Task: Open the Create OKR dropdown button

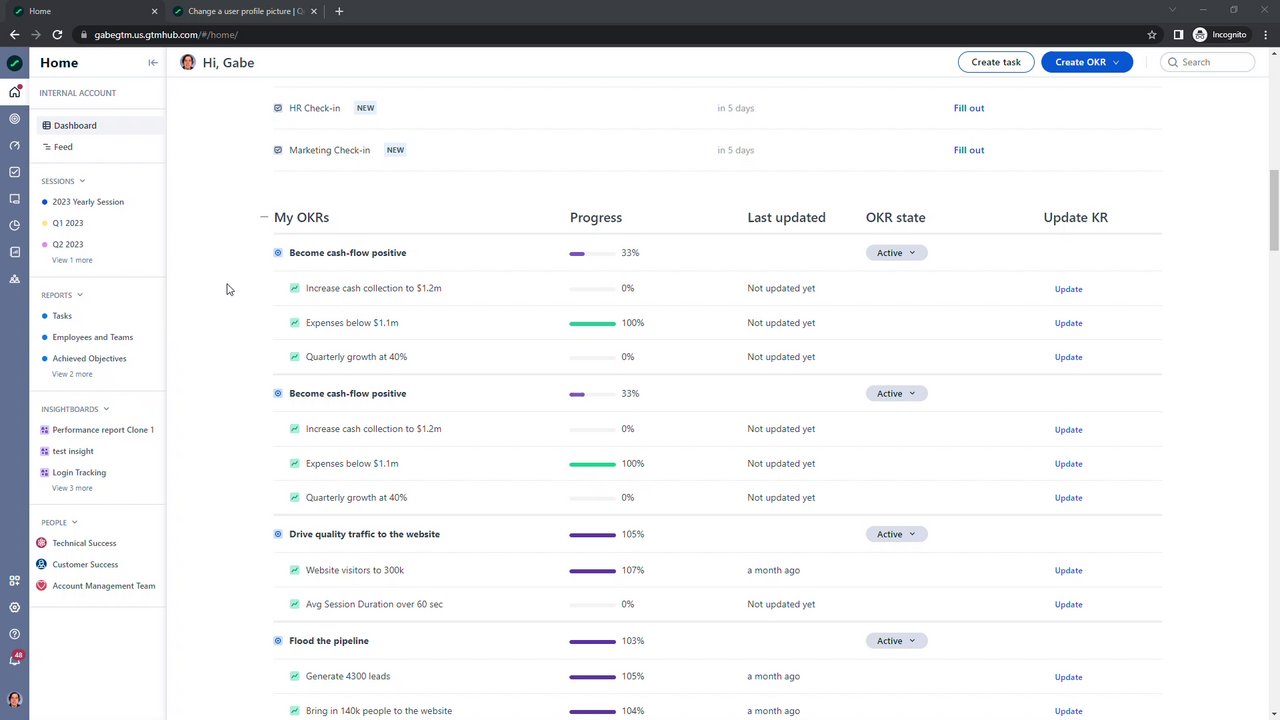Action: pos(1087,62)
